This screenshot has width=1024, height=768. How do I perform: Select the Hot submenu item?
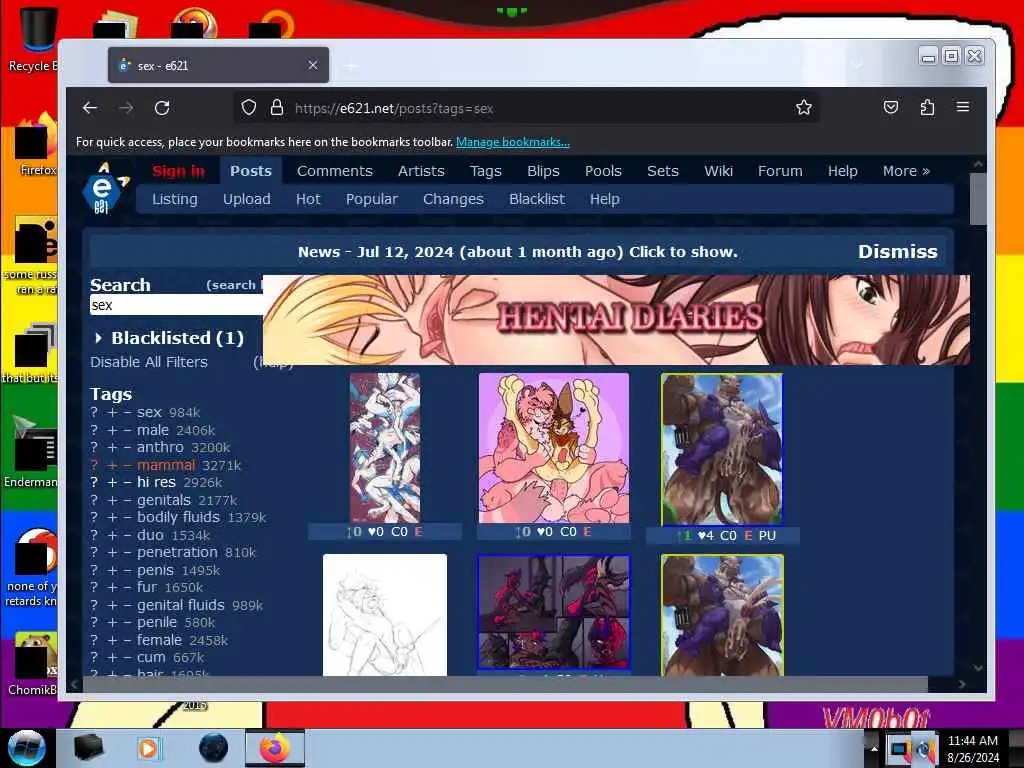(x=308, y=199)
